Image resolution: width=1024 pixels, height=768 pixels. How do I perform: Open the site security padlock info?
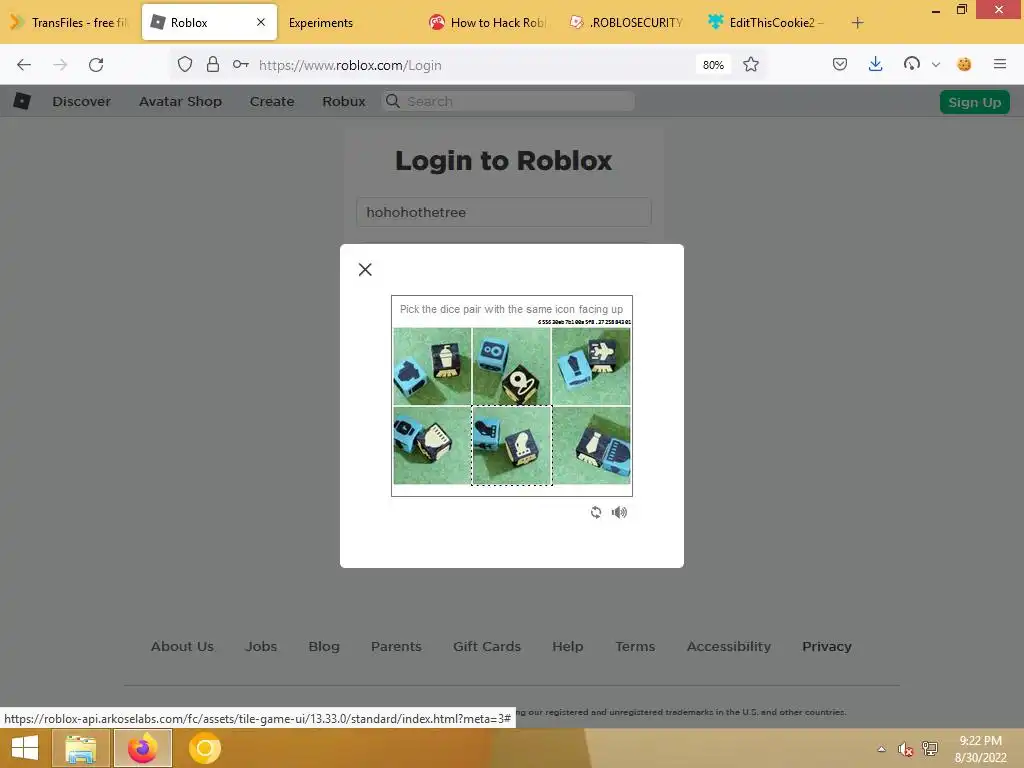213,64
